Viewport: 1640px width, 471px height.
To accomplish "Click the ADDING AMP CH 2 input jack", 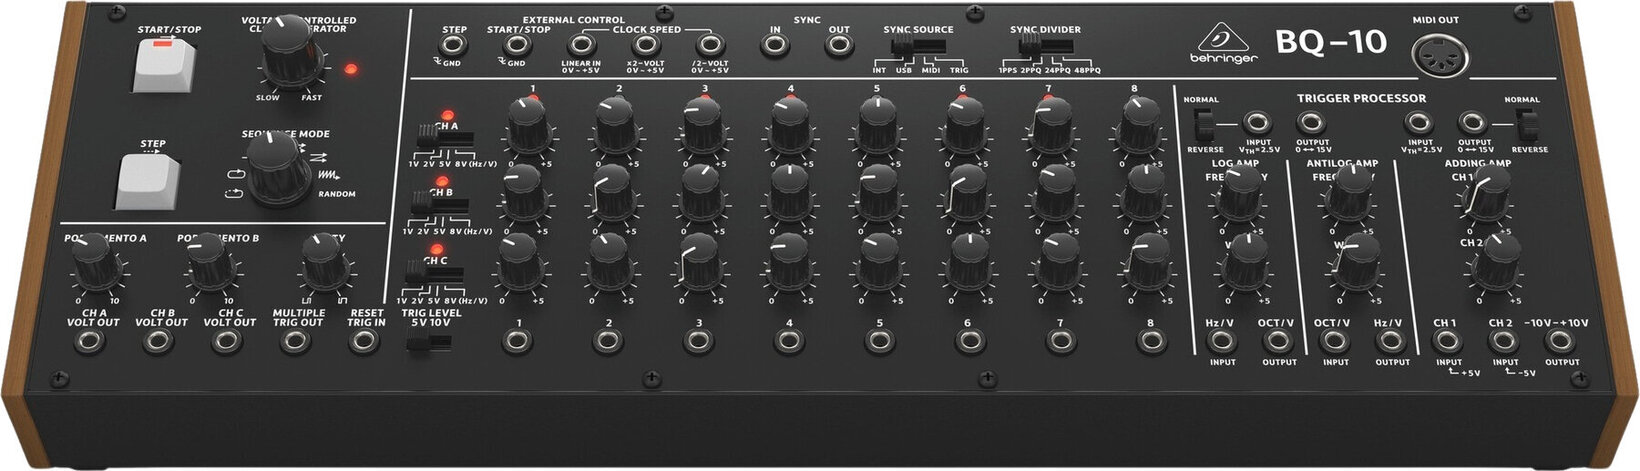I will tap(1504, 343).
